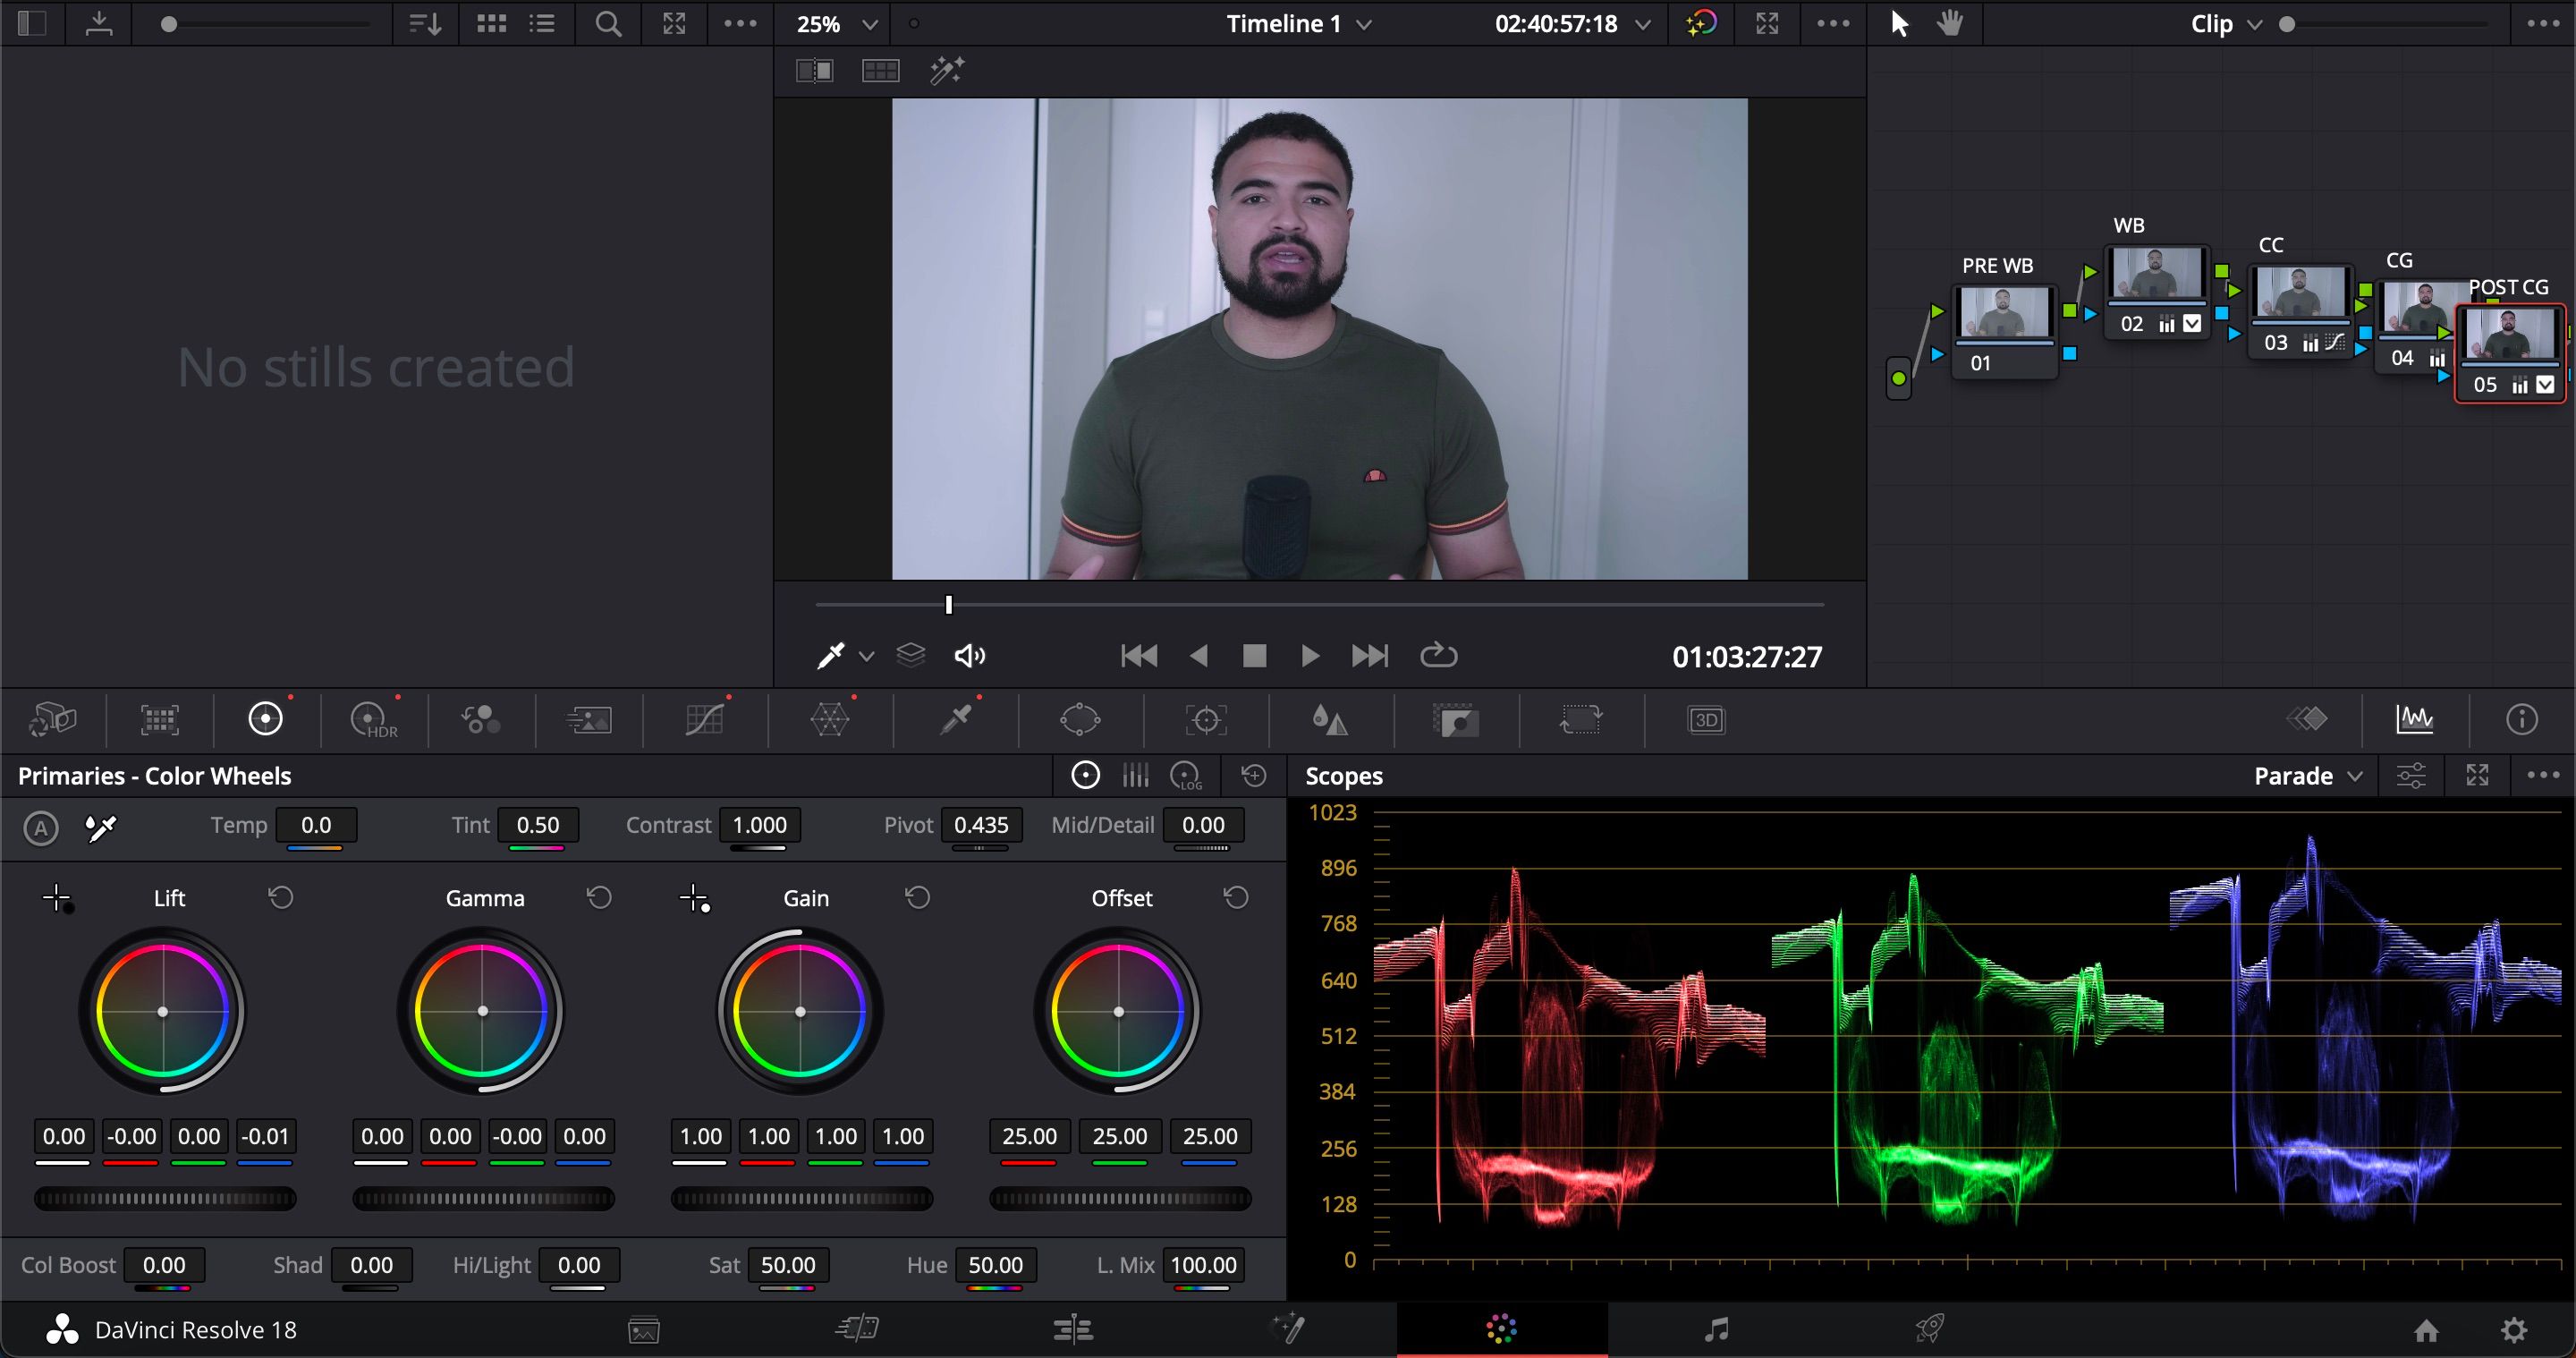Image resolution: width=2576 pixels, height=1358 pixels.
Task: Mute the viewer audio
Action: 969,656
